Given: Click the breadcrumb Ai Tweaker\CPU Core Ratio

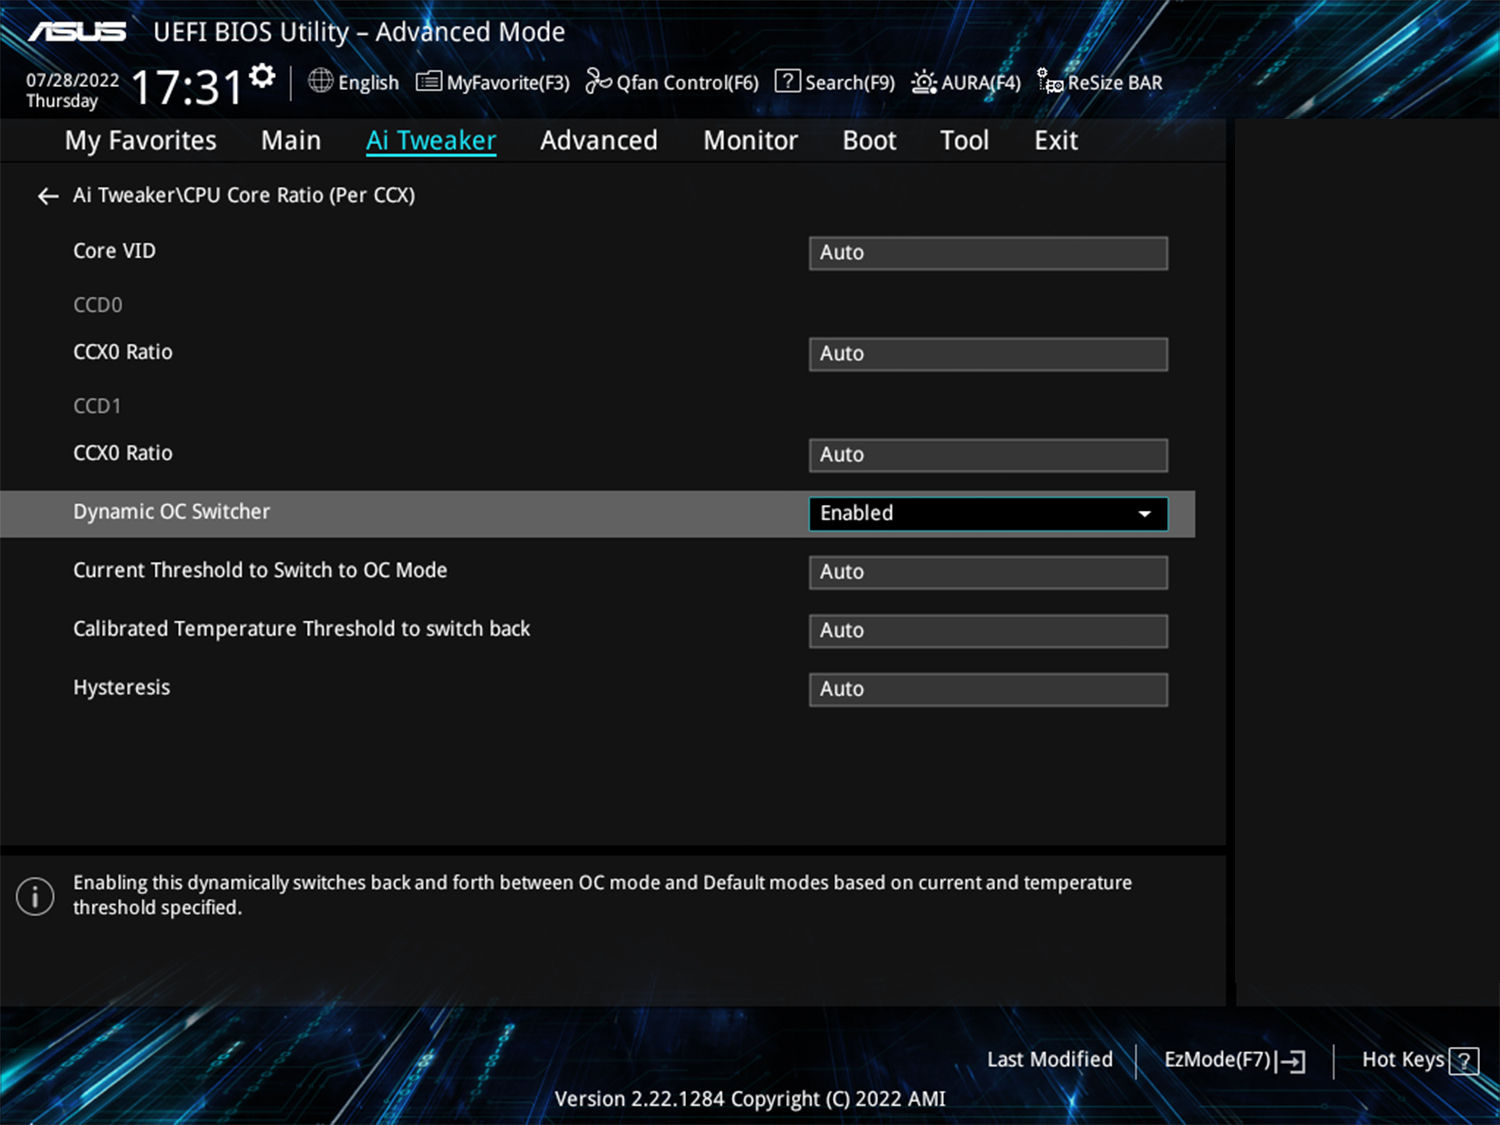Looking at the screenshot, I should pos(244,195).
